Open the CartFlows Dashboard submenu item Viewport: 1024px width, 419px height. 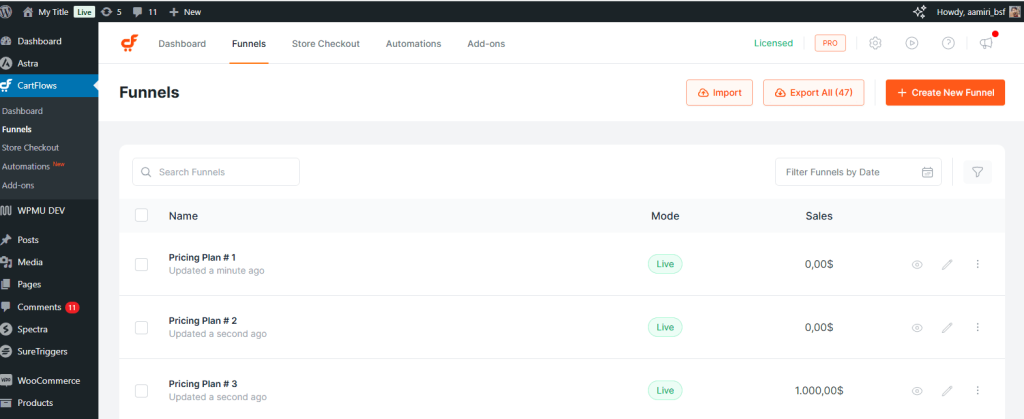pos(22,111)
